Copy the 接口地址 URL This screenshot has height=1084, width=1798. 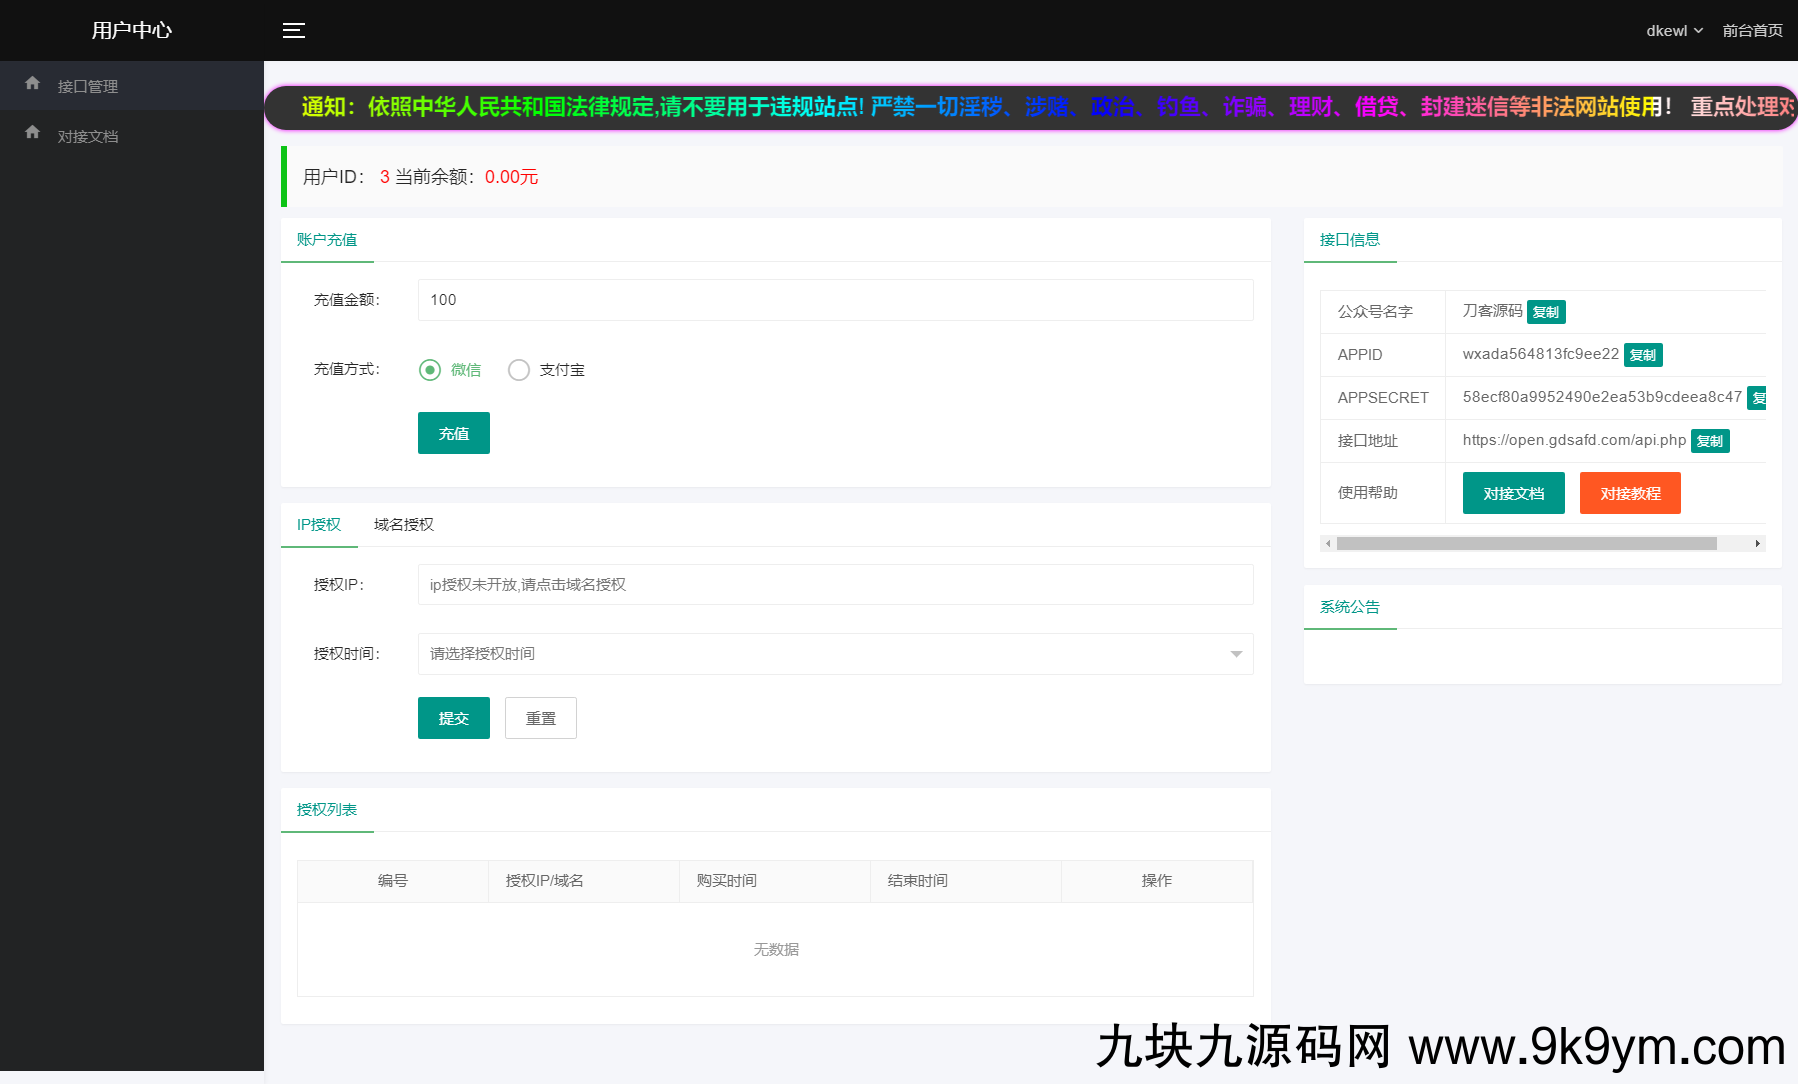pos(1709,441)
